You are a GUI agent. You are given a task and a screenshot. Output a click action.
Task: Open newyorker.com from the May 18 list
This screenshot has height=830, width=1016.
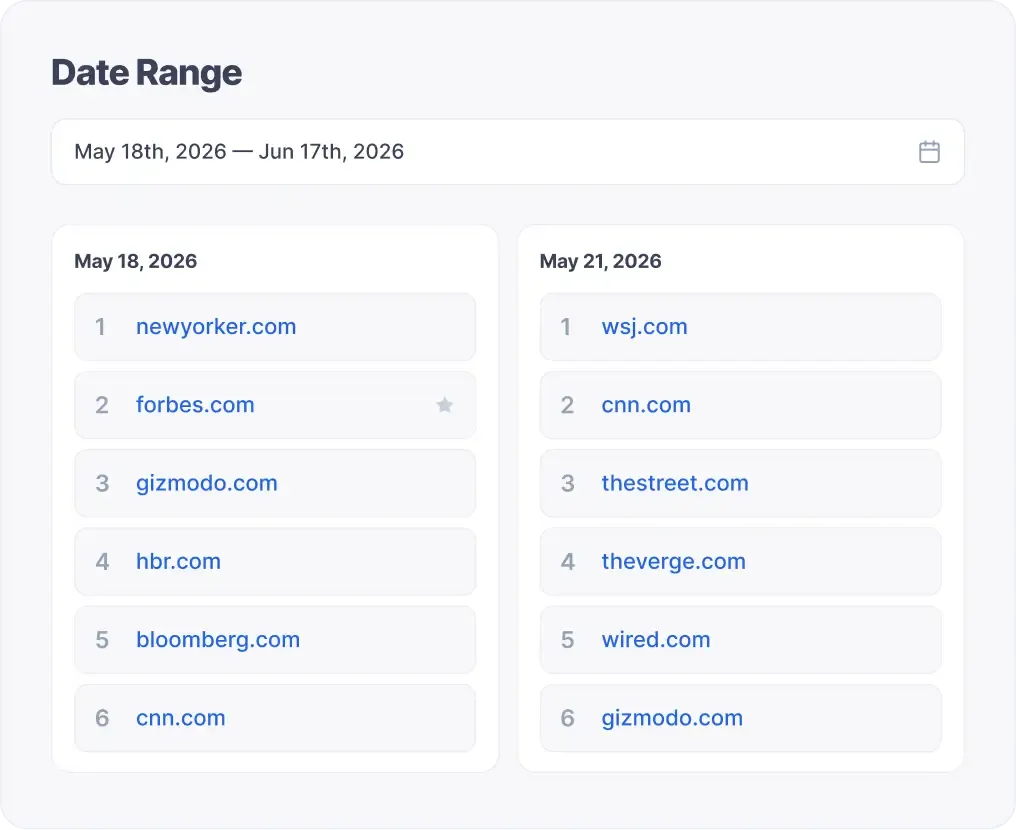(x=216, y=326)
